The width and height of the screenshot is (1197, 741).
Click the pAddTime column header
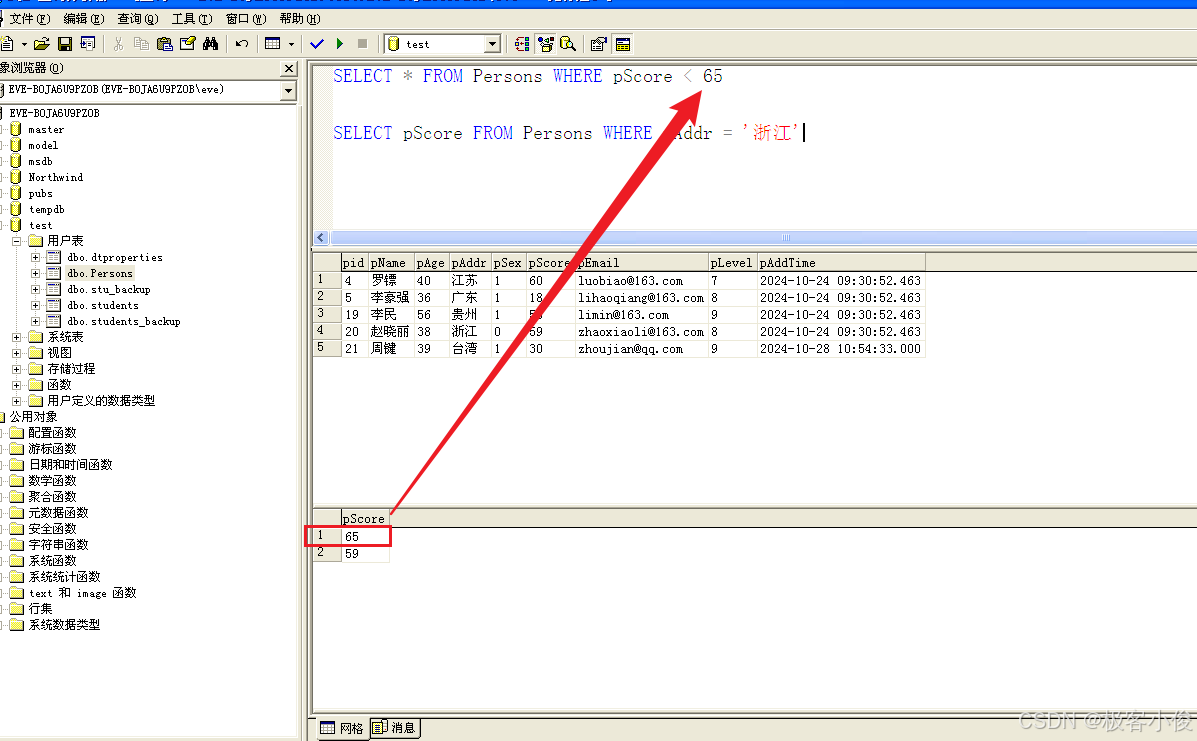(840, 263)
